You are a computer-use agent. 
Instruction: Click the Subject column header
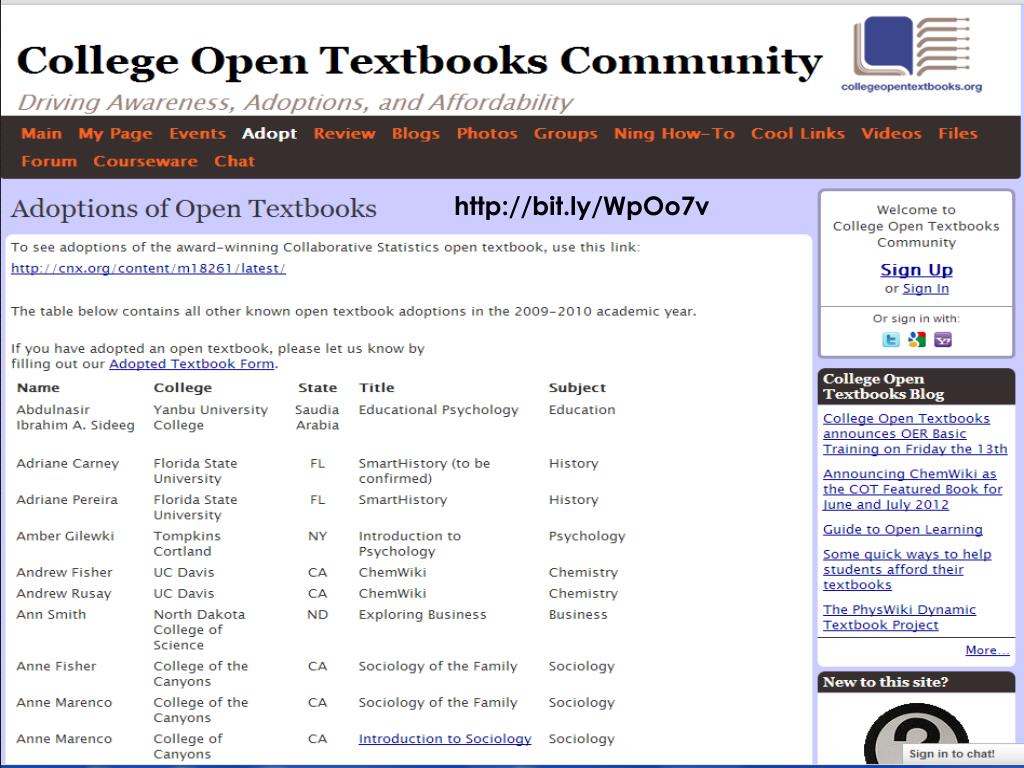[577, 388]
